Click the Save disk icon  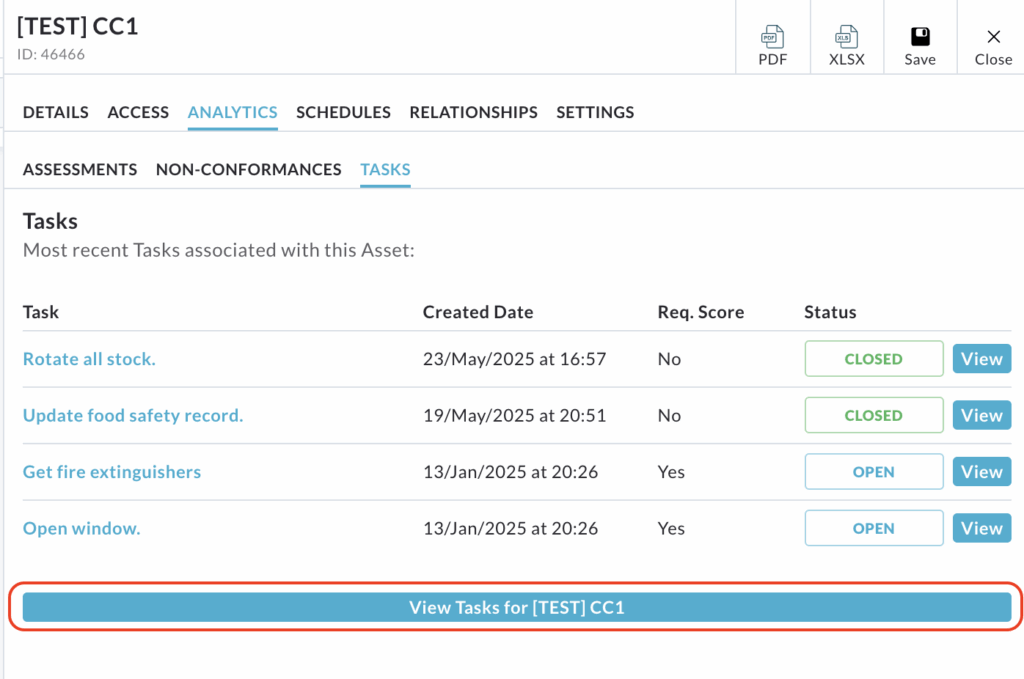(920, 38)
